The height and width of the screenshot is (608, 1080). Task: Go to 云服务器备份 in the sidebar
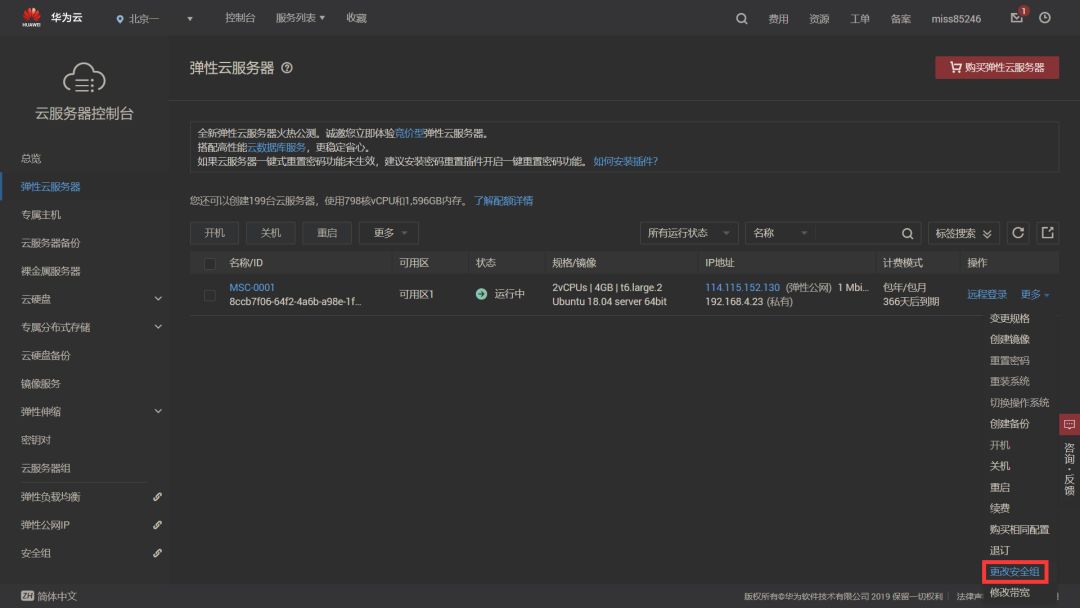coord(50,243)
